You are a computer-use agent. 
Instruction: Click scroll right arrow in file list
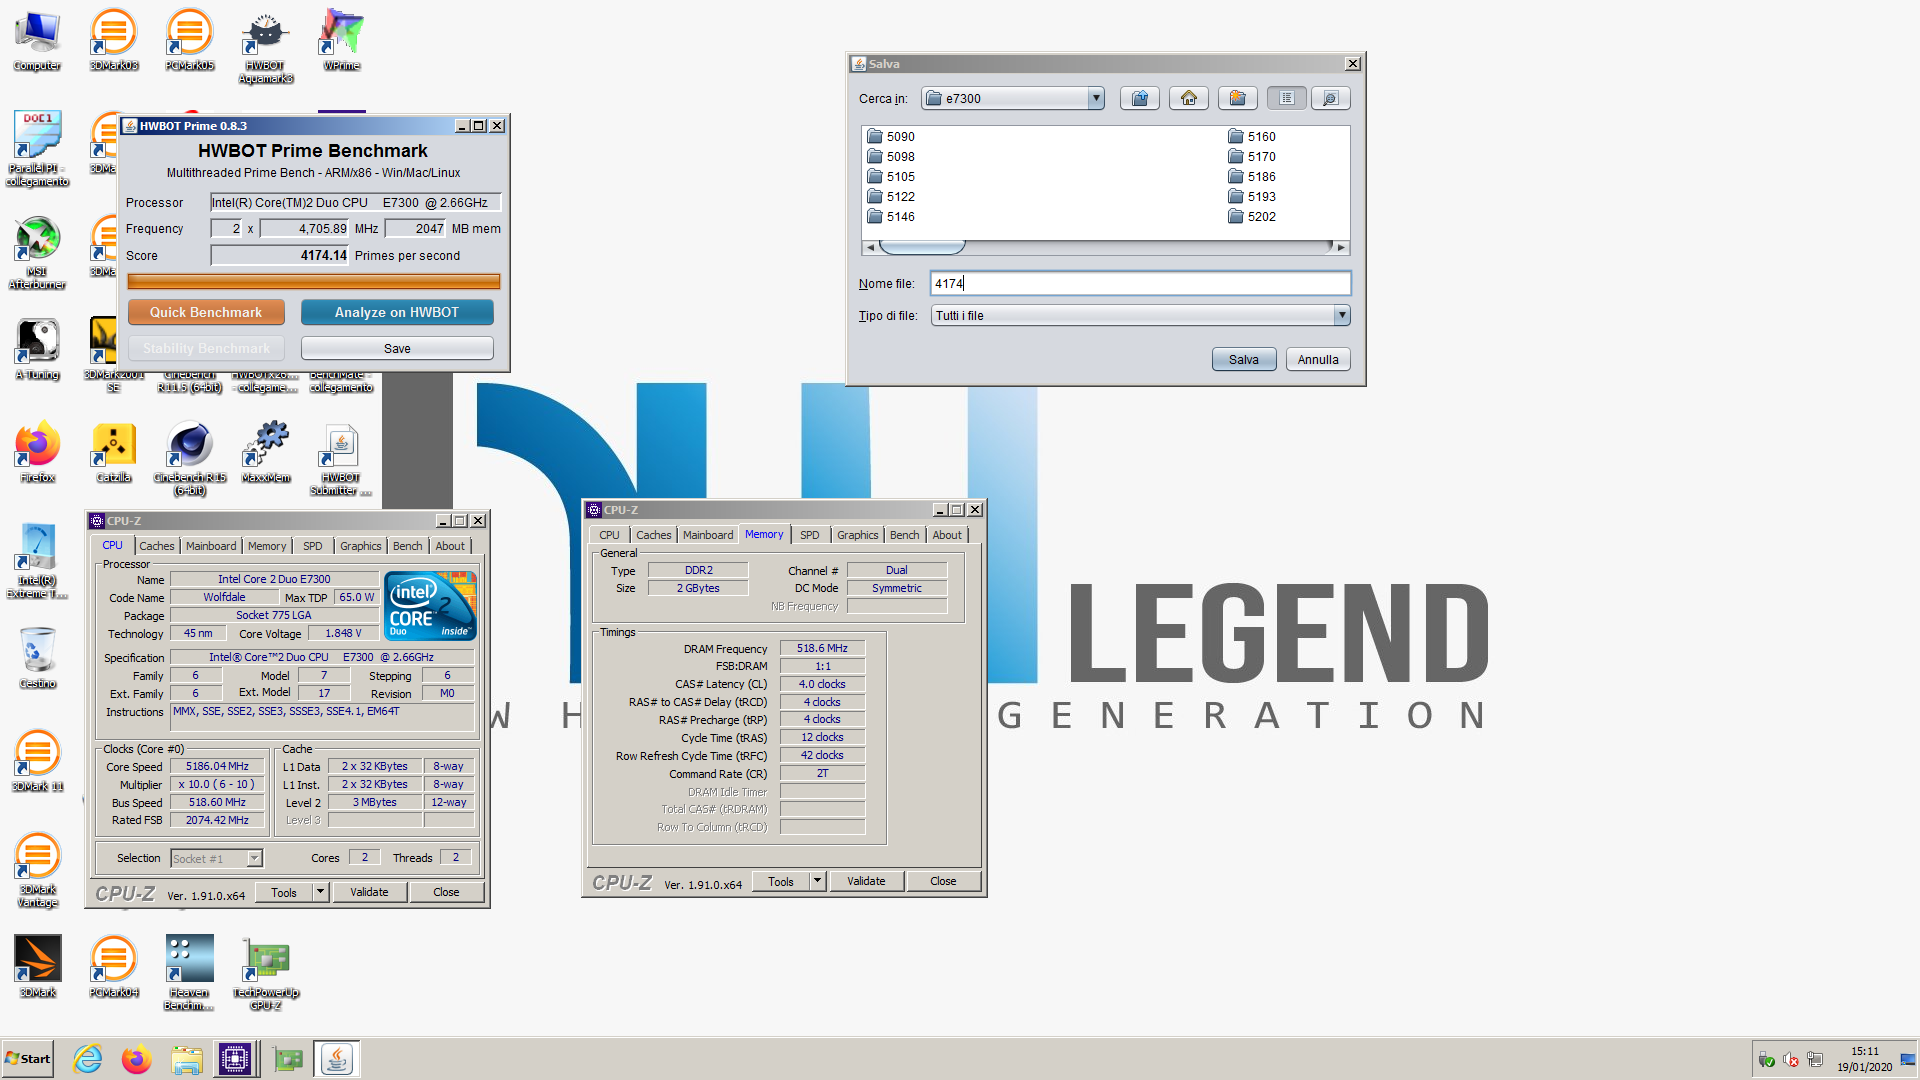1342,247
